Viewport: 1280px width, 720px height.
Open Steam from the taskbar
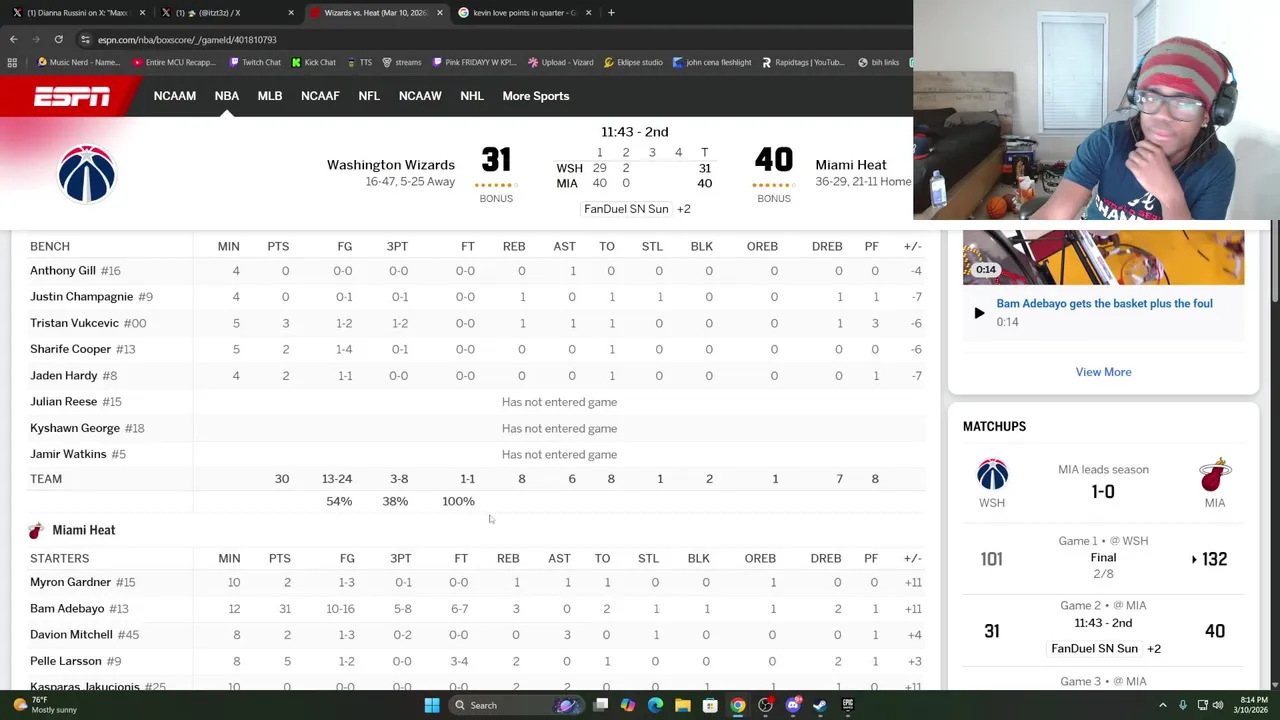click(820, 705)
